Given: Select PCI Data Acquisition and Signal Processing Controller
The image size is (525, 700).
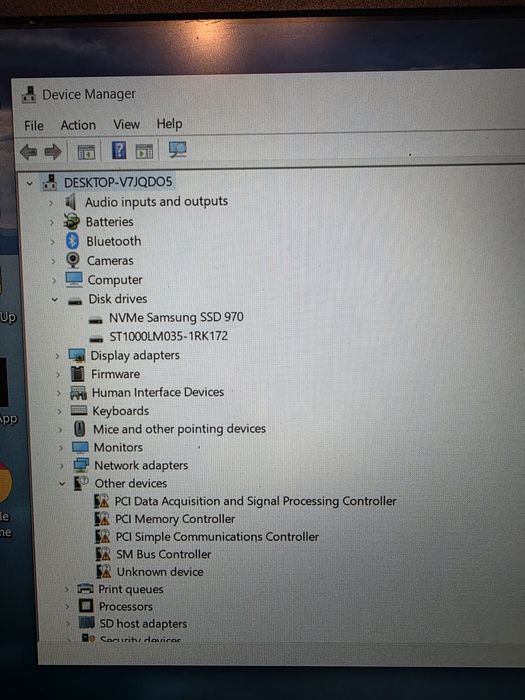Looking at the screenshot, I should point(255,501).
